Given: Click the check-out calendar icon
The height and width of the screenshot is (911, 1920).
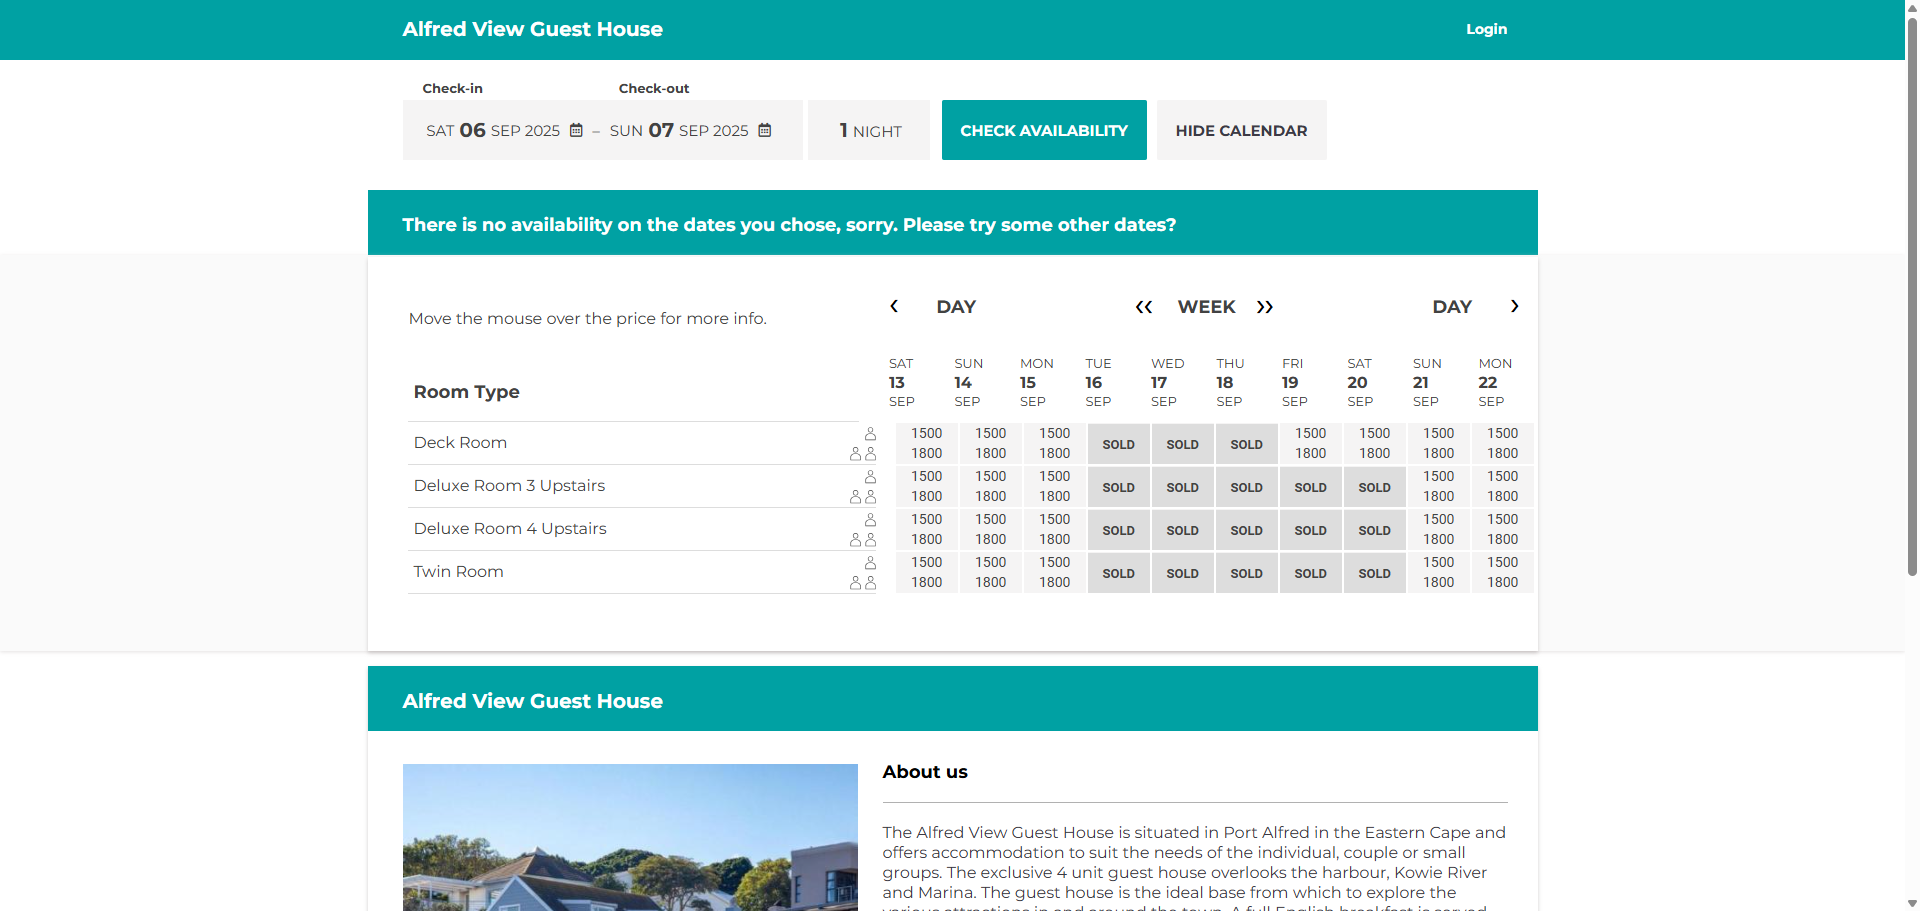Looking at the screenshot, I should pos(765,130).
